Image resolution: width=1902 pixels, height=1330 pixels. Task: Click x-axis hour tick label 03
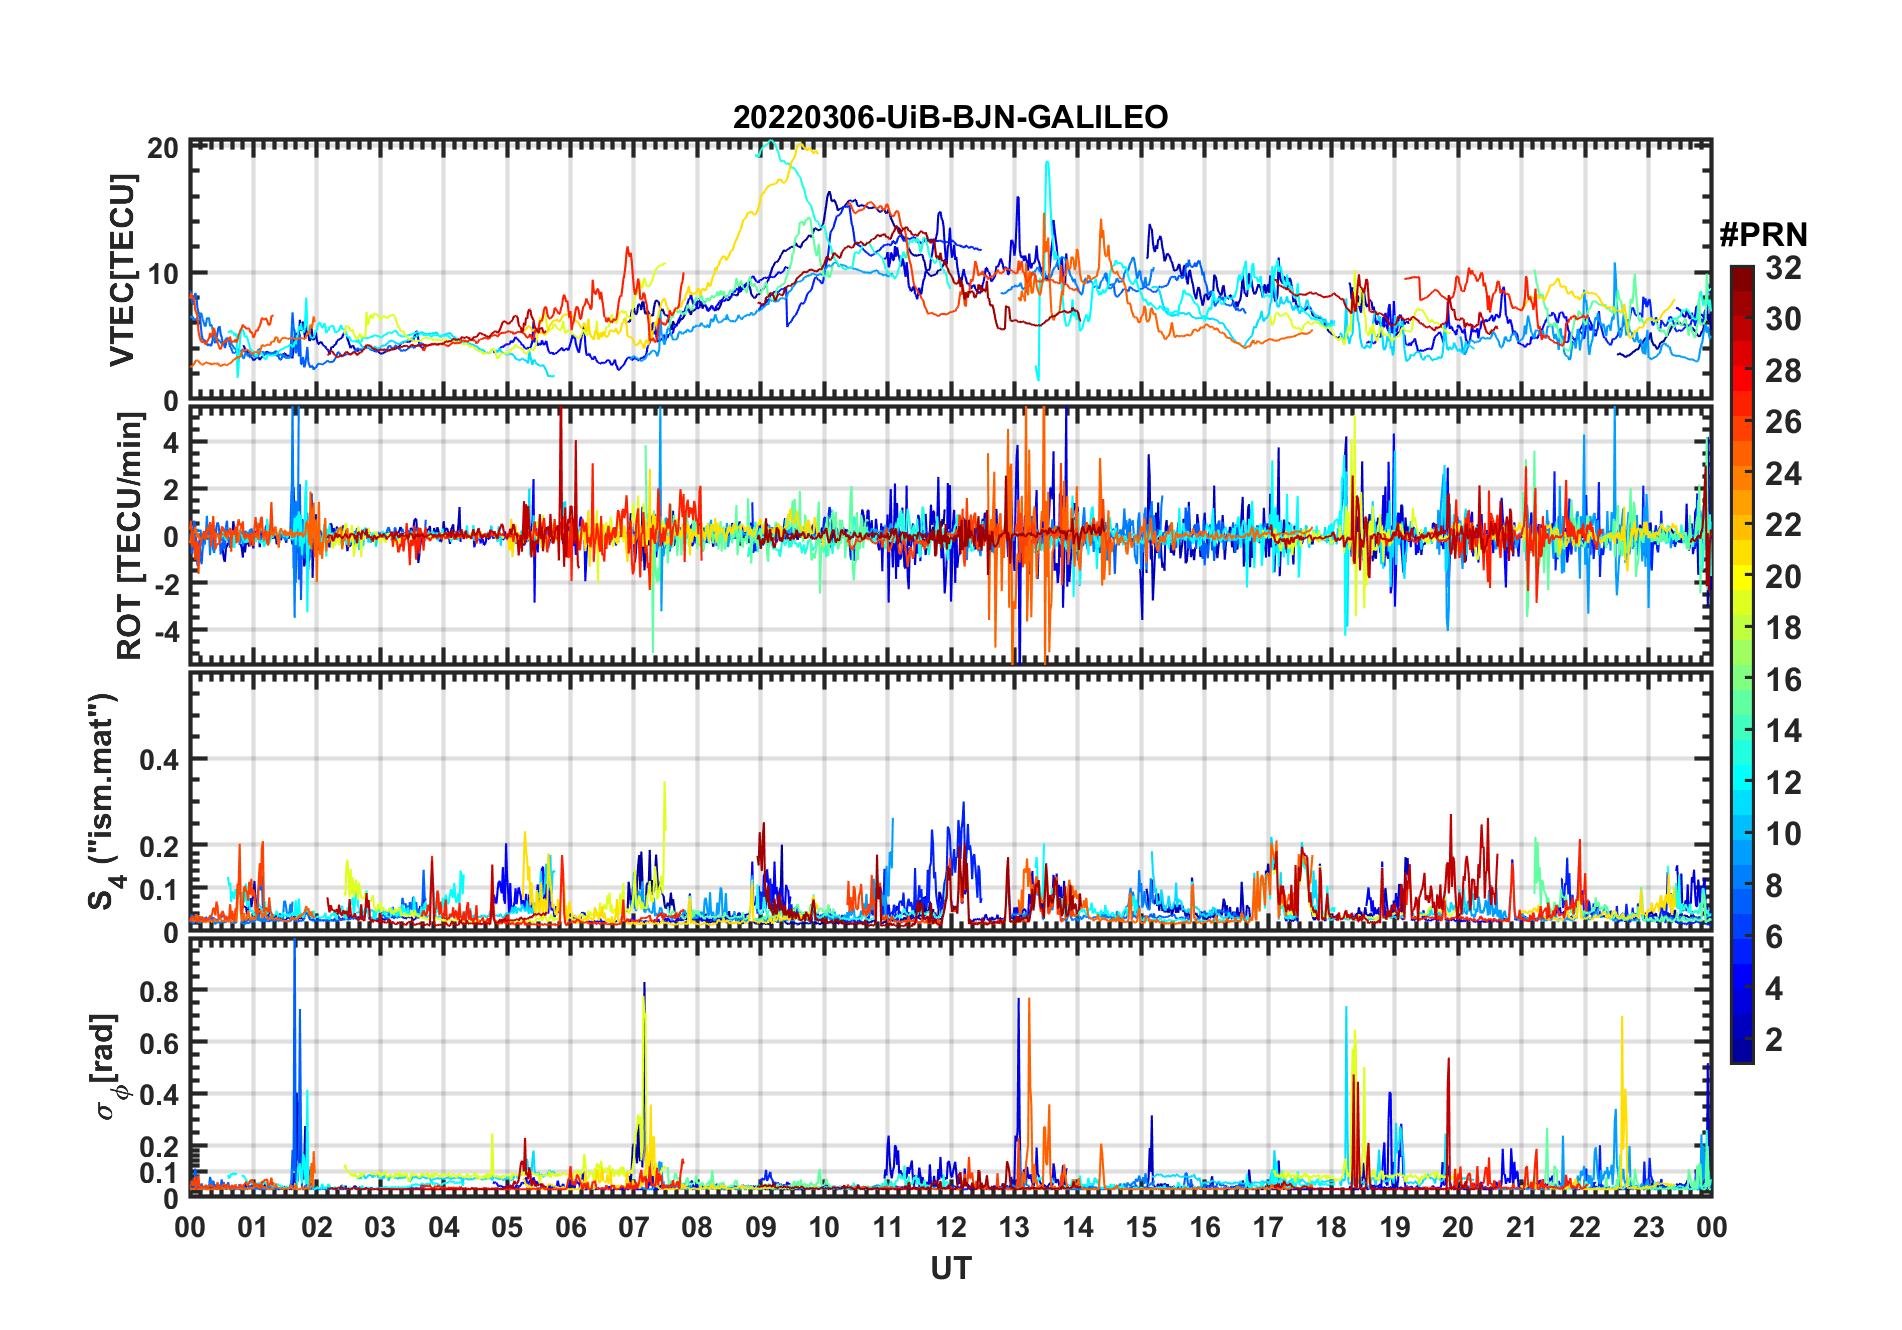[x=380, y=1227]
